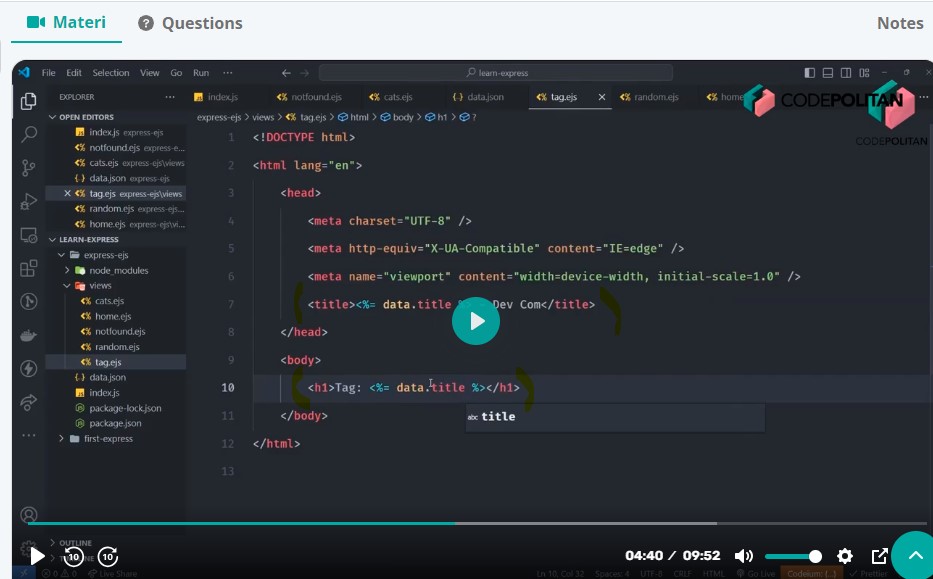This screenshot has height=579, width=933.
Task: Open the Source Control icon in activity bar
Action: coord(28,168)
